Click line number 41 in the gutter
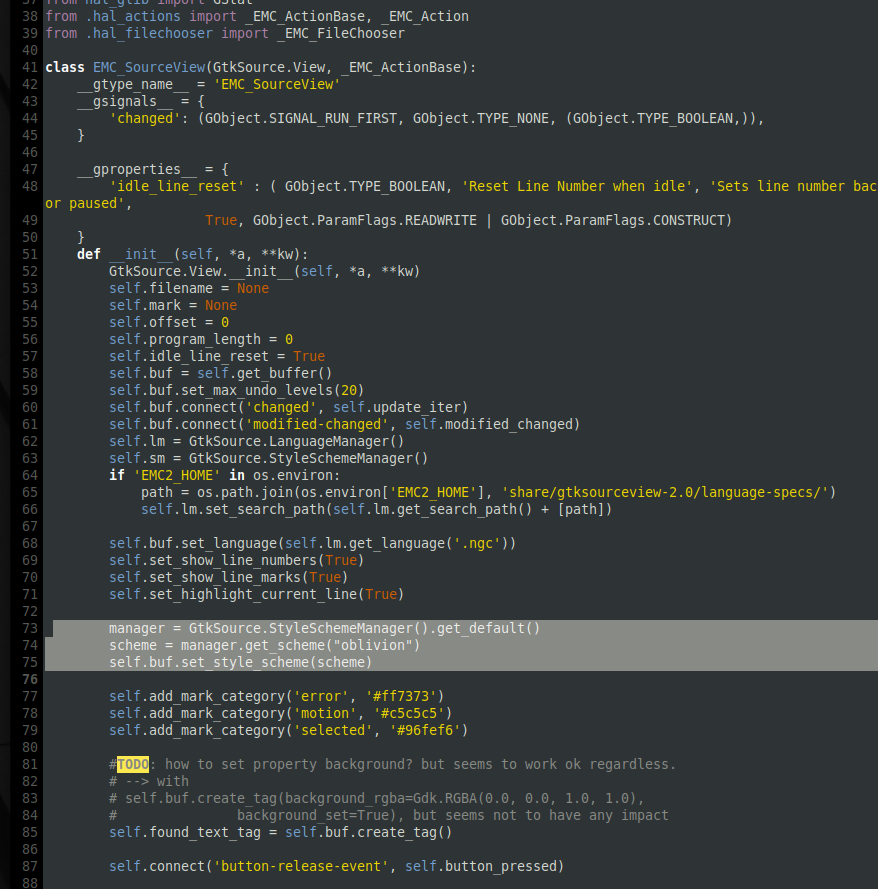This screenshot has height=889, width=878. pyautogui.click(x=29, y=67)
